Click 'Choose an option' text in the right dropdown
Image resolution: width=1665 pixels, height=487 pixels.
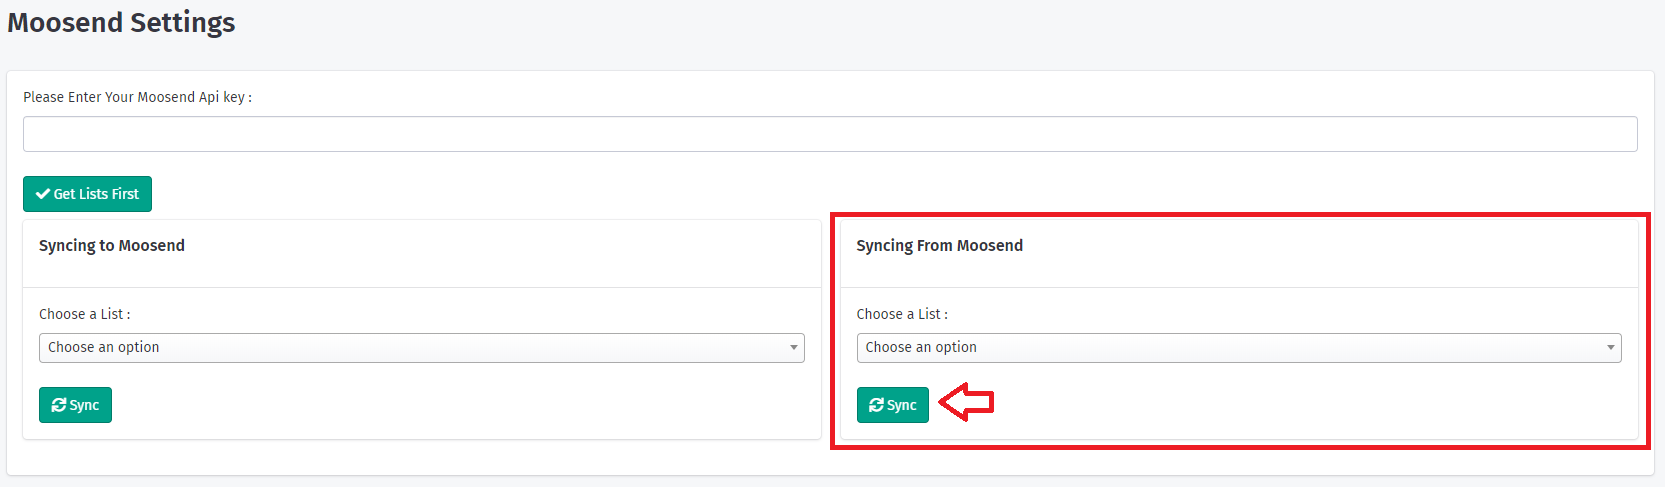(921, 347)
